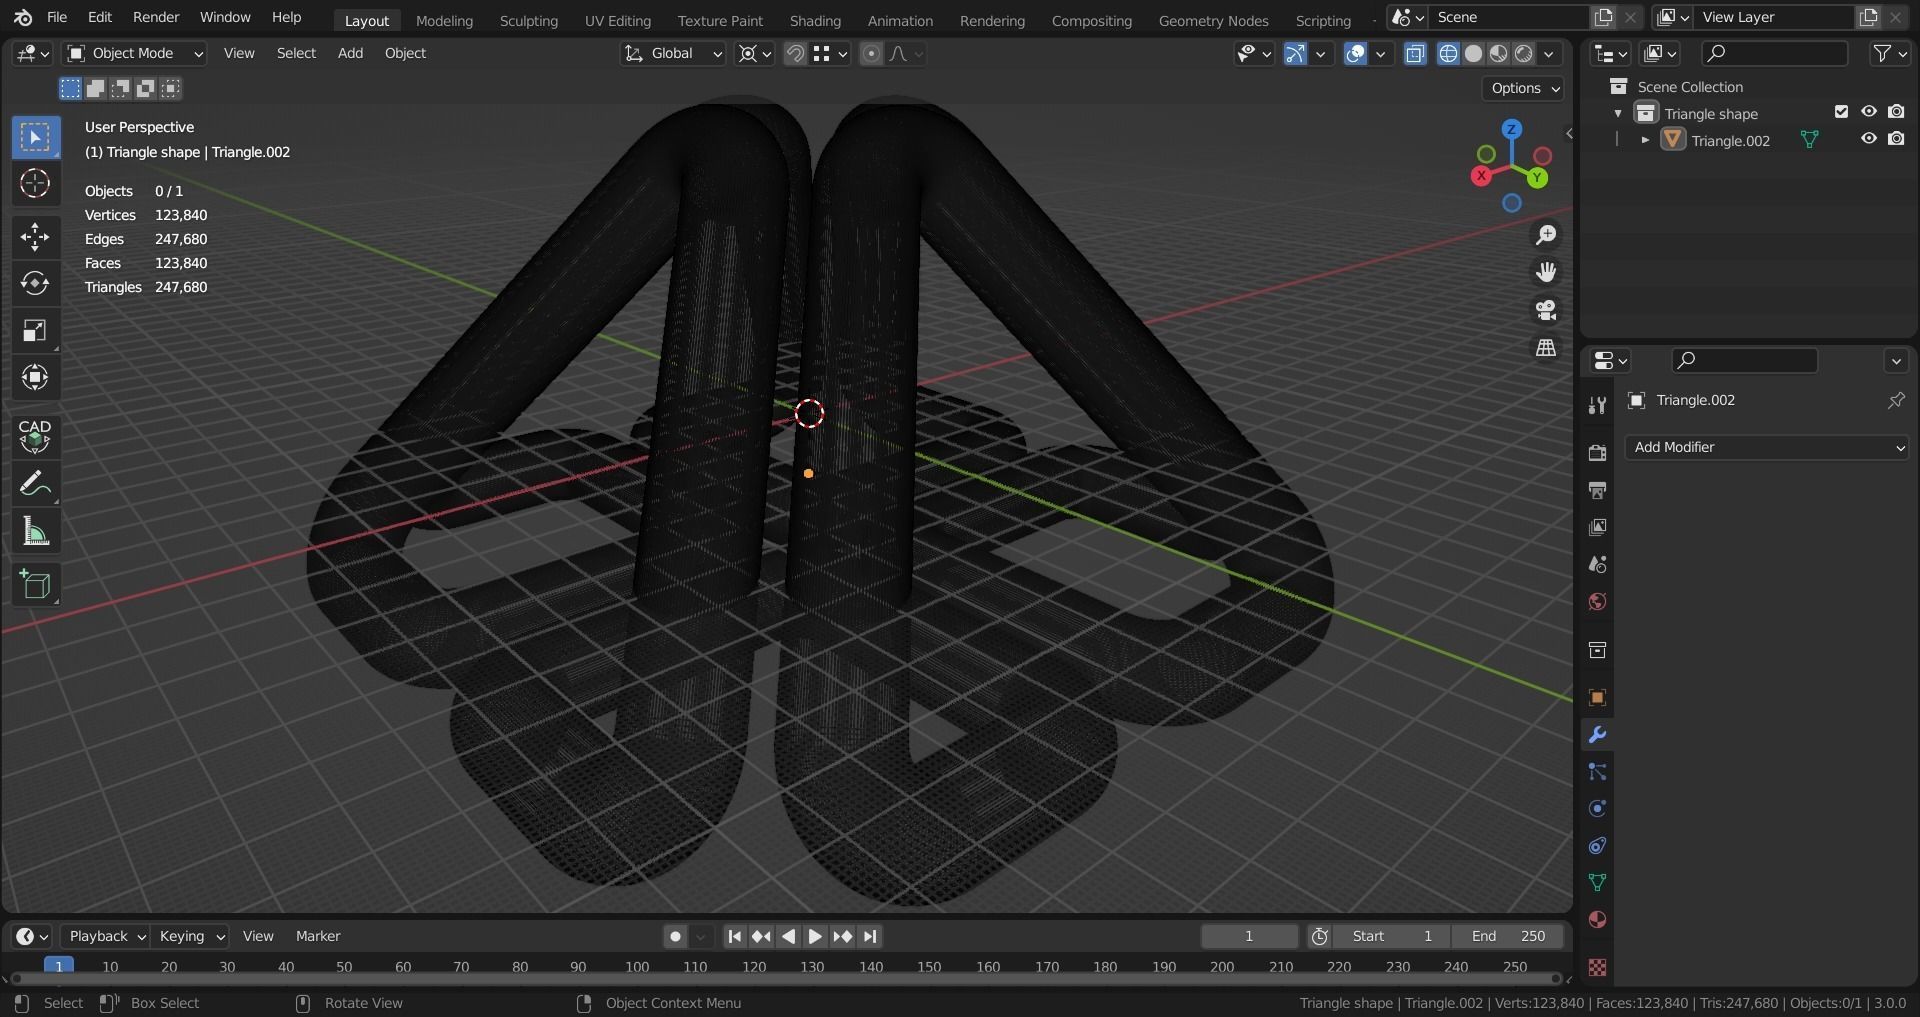Image resolution: width=1920 pixels, height=1017 pixels.
Task: Open the Texture properties tab
Action: [1597, 968]
